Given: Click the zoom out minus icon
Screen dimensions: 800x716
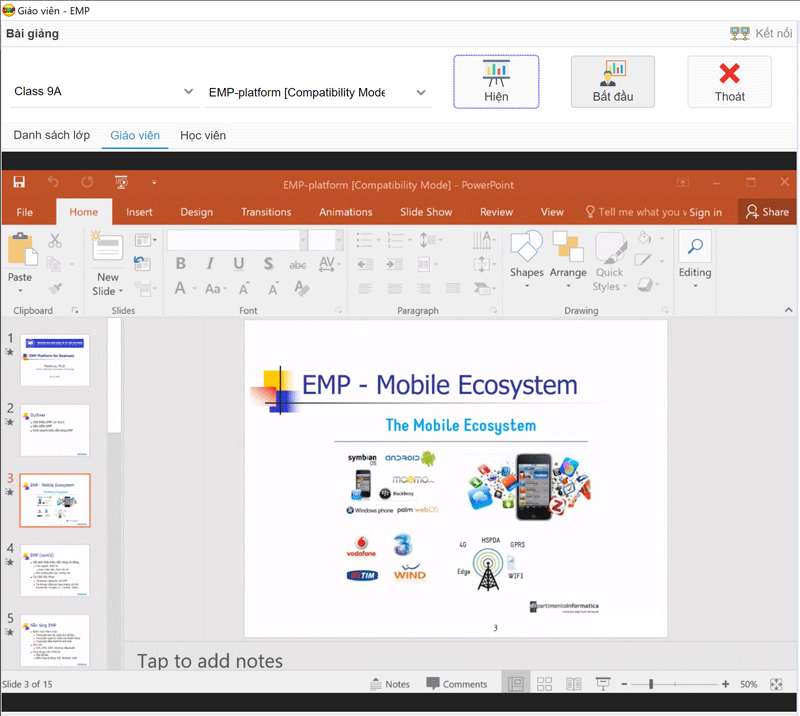Looking at the screenshot, I should [624, 684].
